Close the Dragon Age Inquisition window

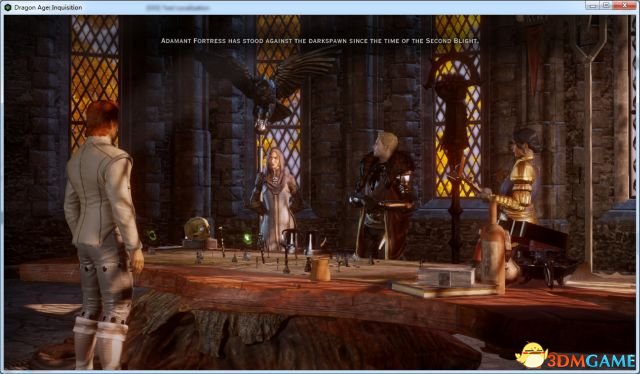(x=624, y=5)
